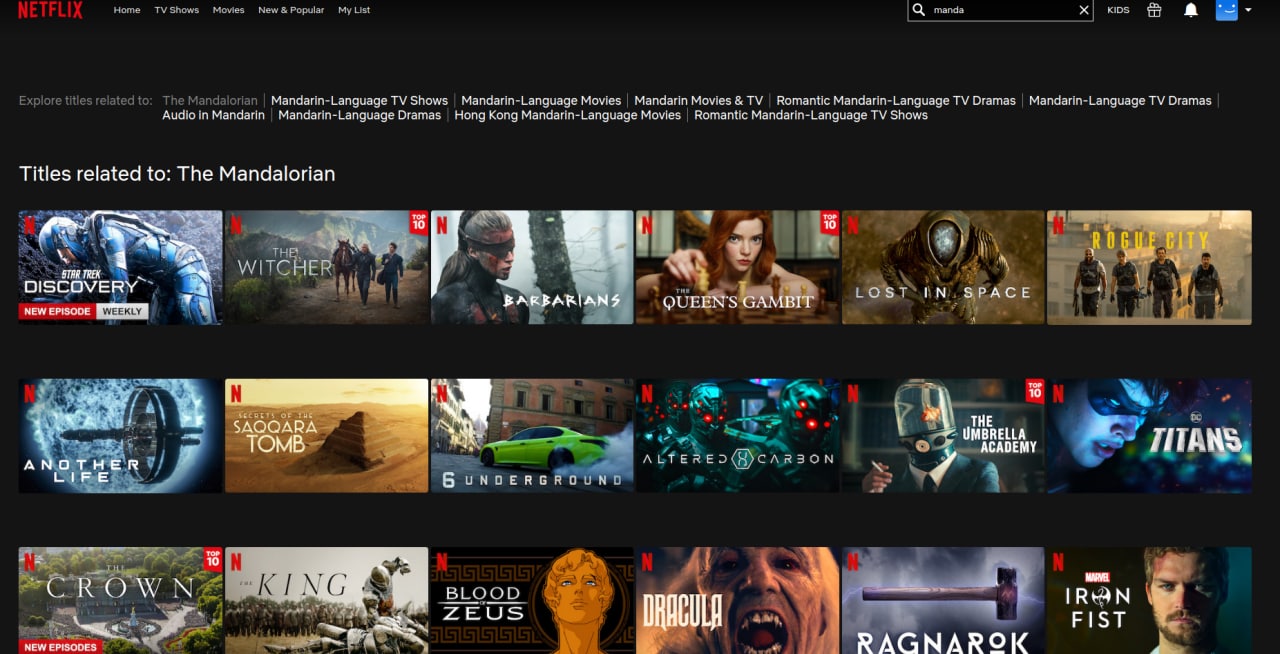Clear the search with the X icon
This screenshot has width=1280, height=654.
pyautogui.click(x=1084, y=10)
